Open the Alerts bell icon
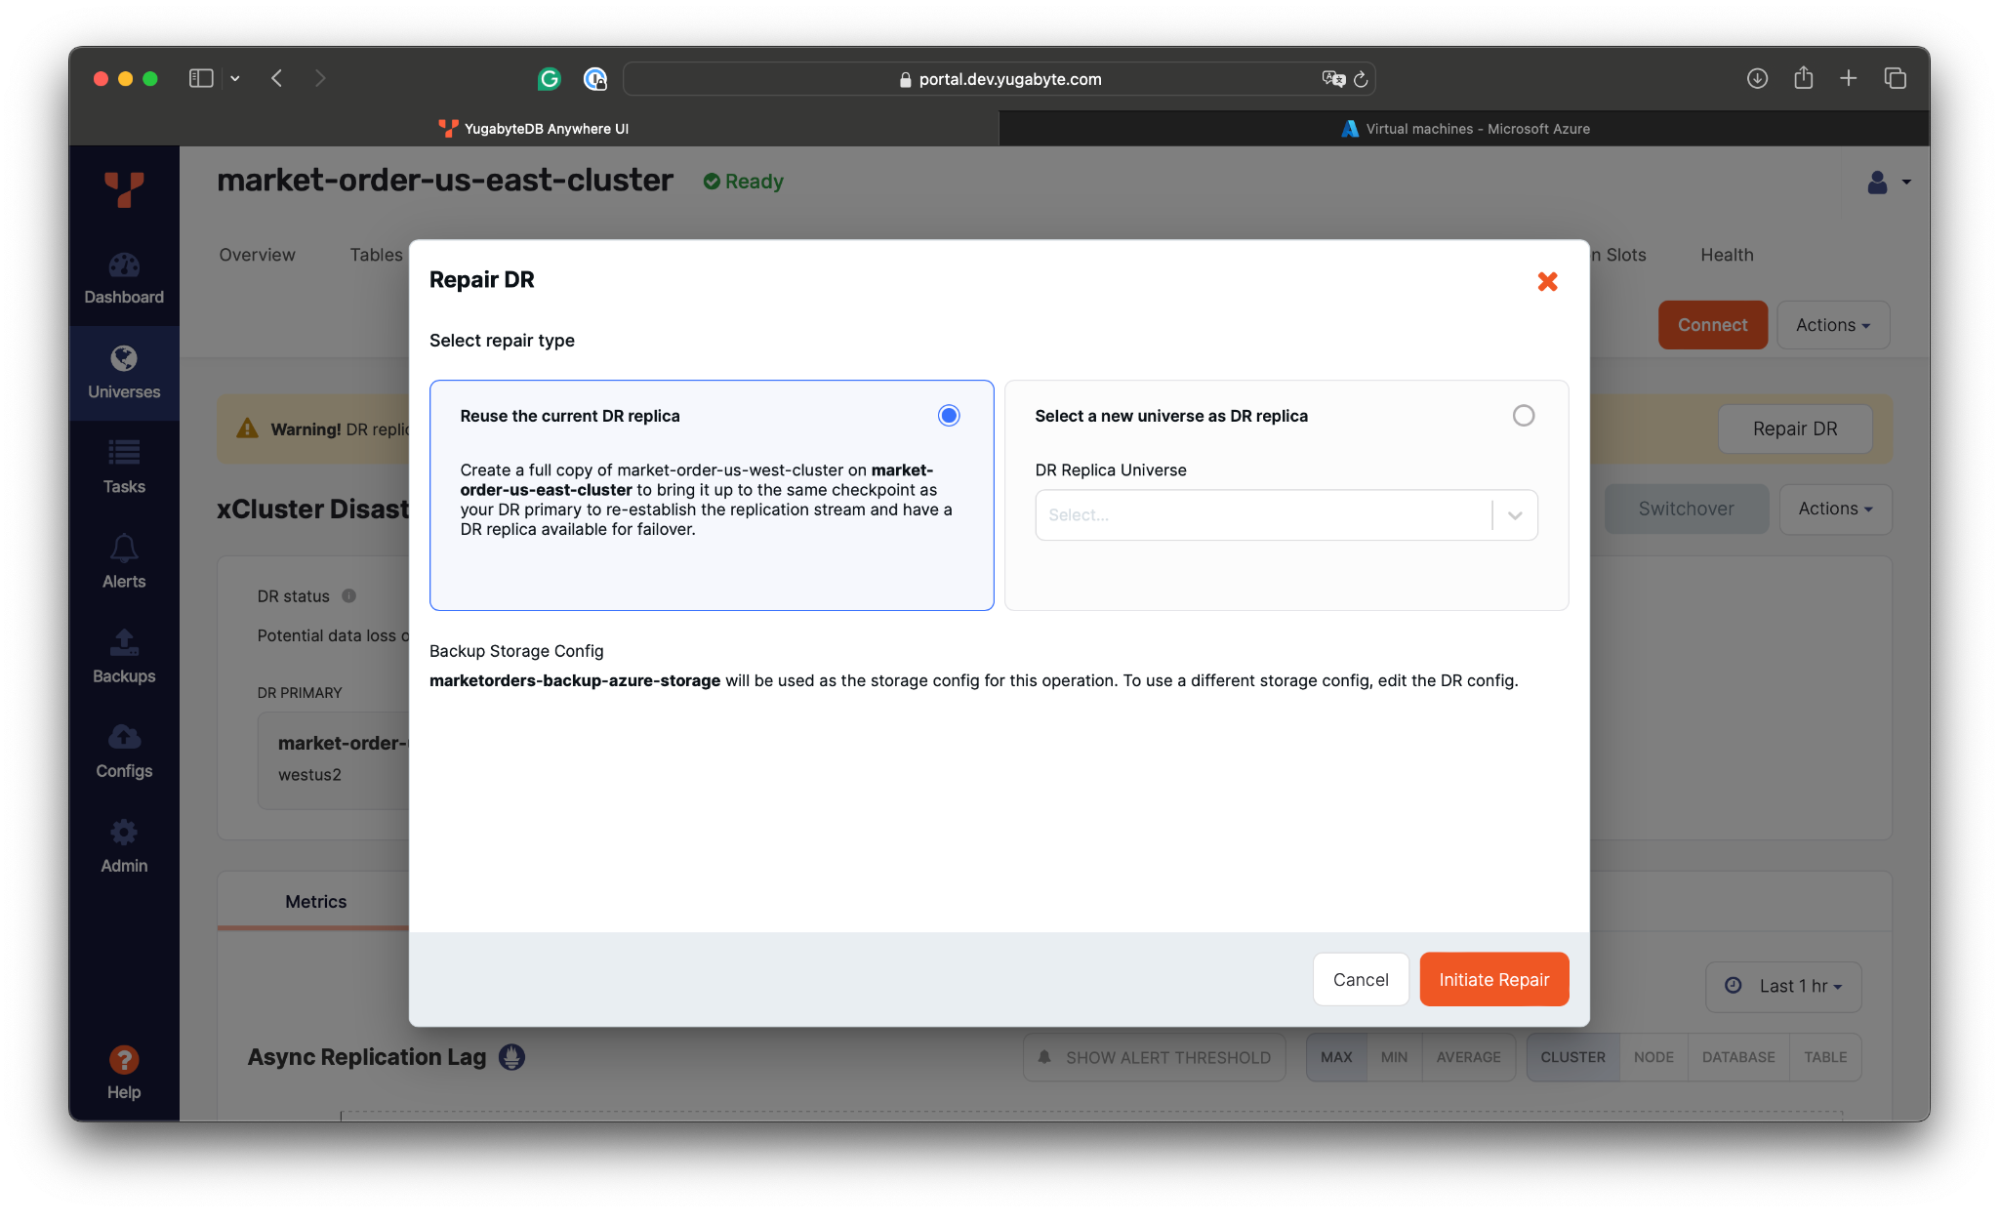1999x1213 pixels. pos(124,561)
